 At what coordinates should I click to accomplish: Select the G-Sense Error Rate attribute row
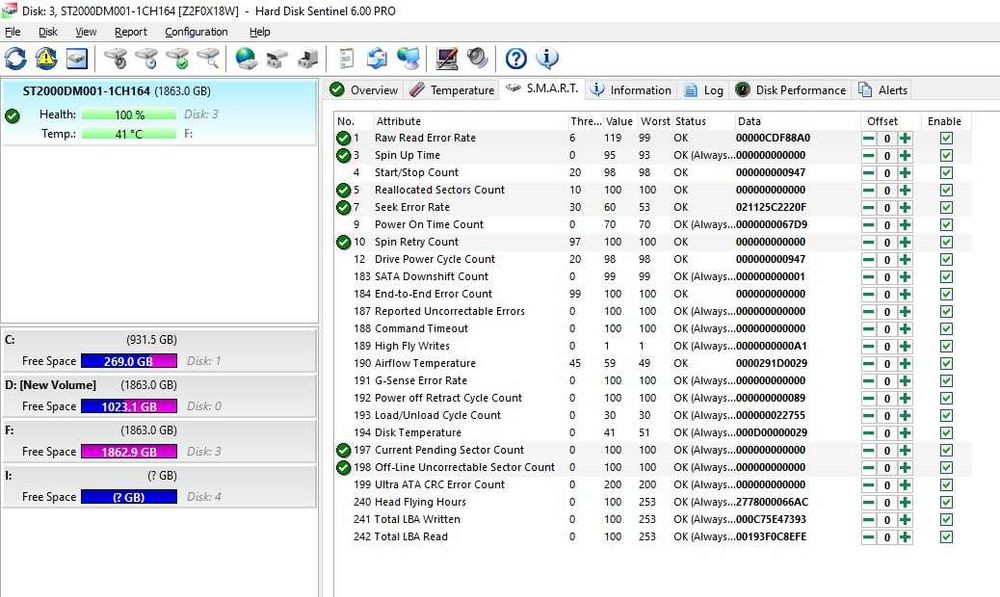(653, 381)
